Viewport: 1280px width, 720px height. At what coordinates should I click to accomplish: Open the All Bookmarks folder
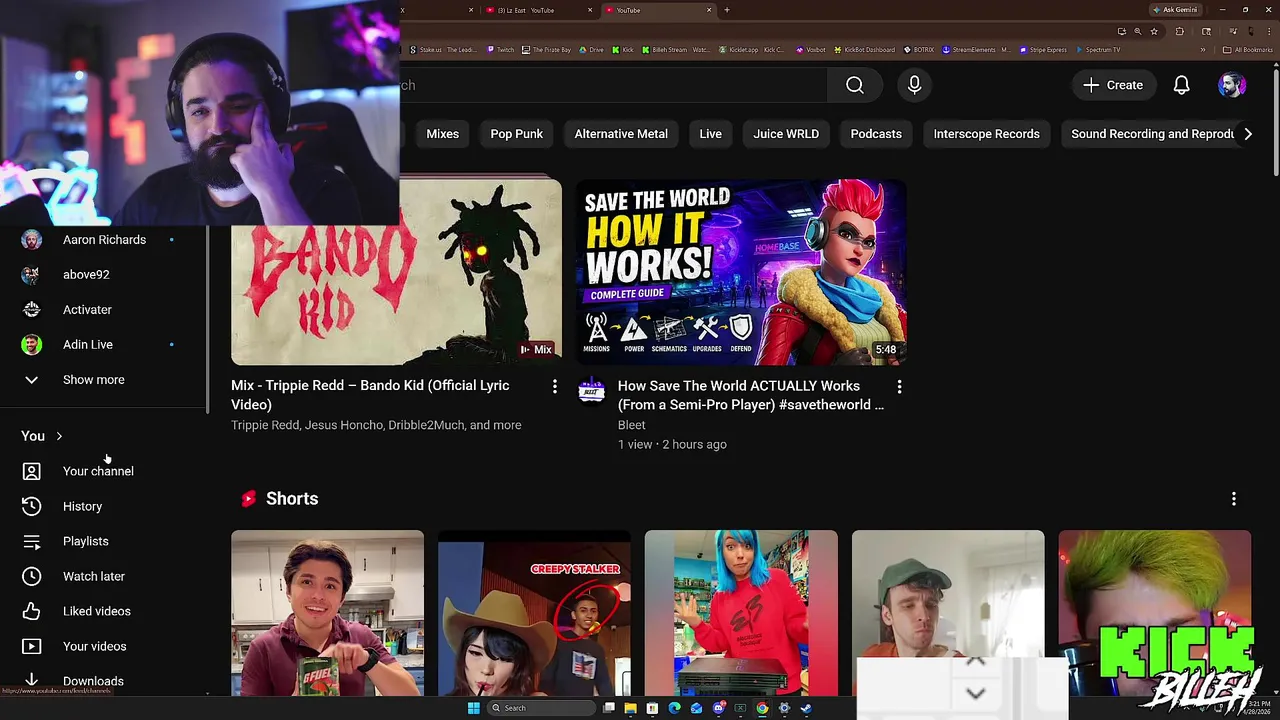[x=1248, y=50]
